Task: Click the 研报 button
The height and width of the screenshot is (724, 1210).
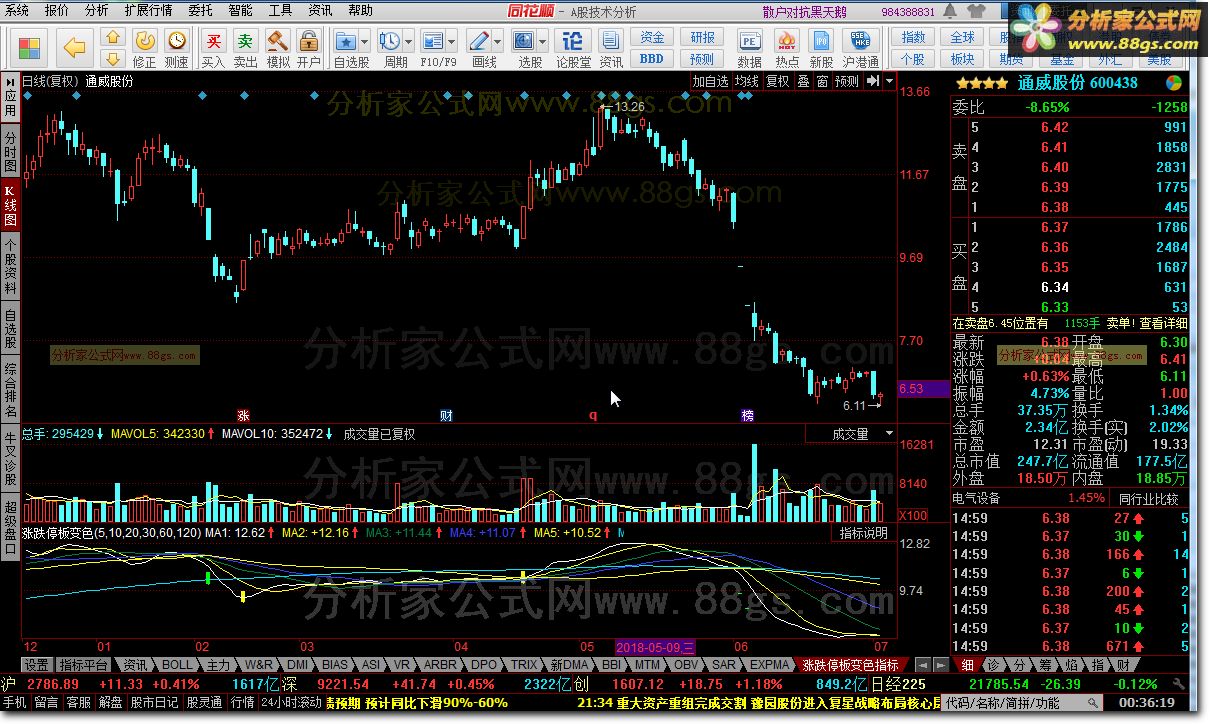Action: coord(703,37)
